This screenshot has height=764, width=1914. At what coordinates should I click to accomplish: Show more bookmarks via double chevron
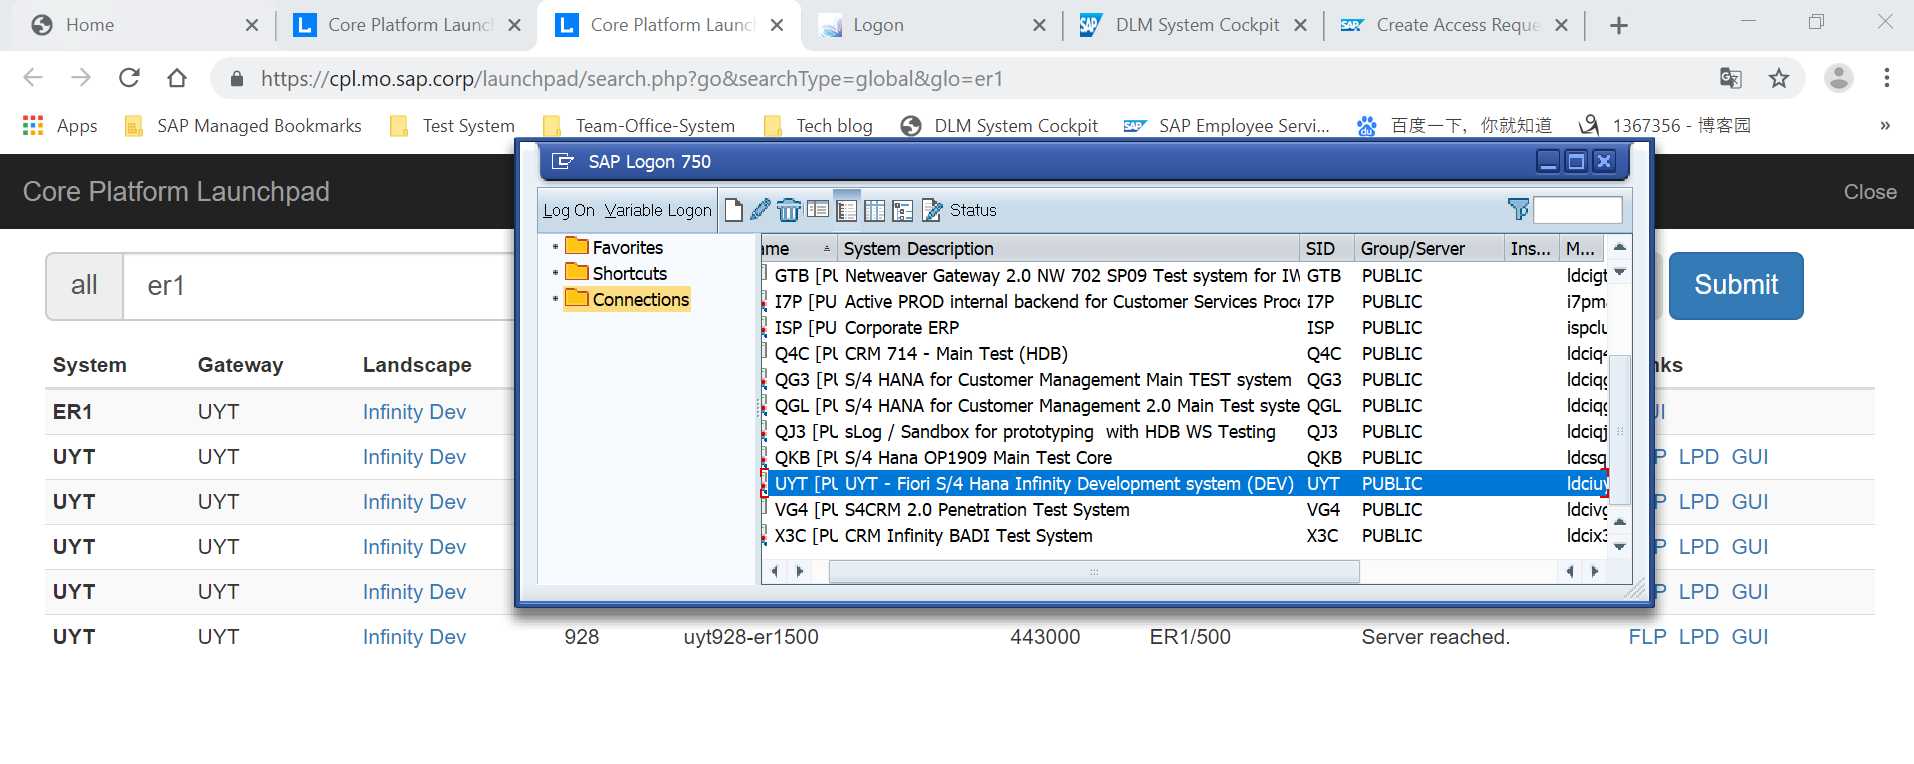(1885, 125)
